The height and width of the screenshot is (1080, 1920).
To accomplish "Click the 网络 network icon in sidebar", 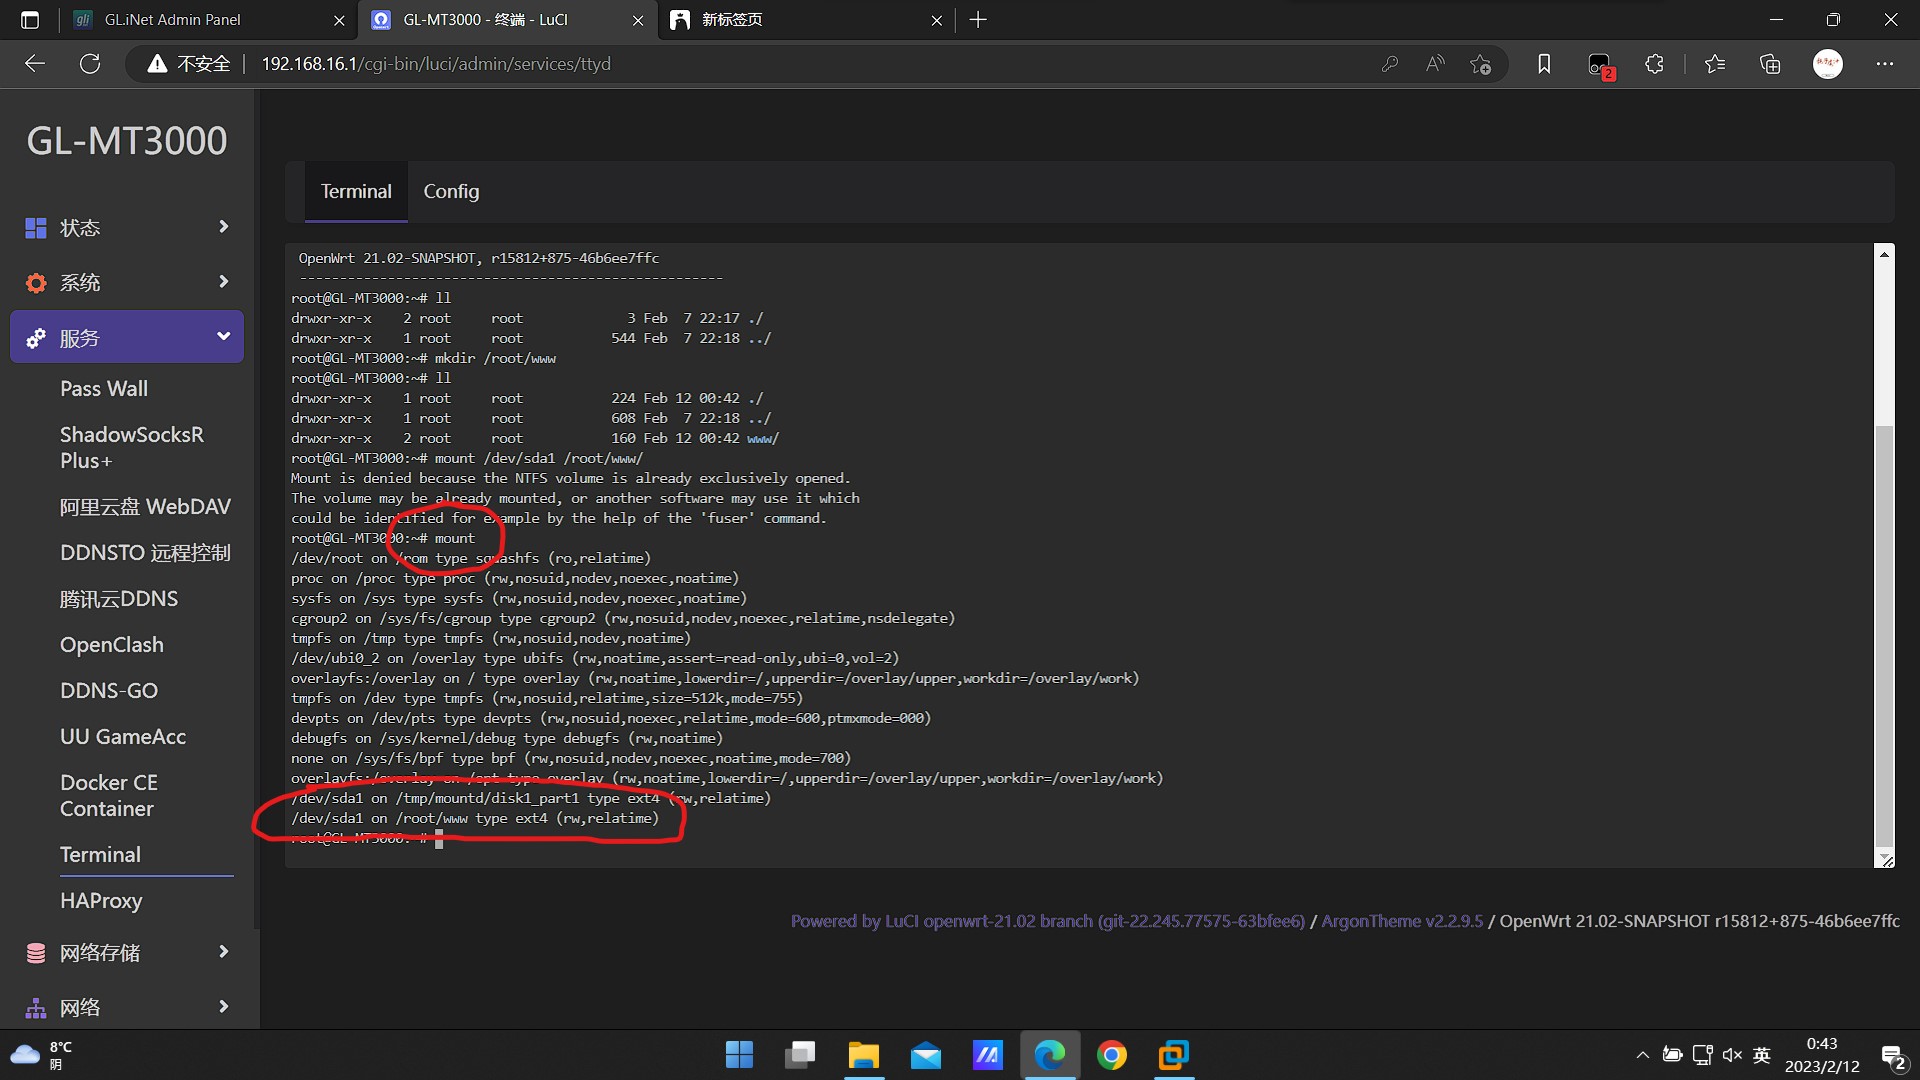I will coord(36,1008).
